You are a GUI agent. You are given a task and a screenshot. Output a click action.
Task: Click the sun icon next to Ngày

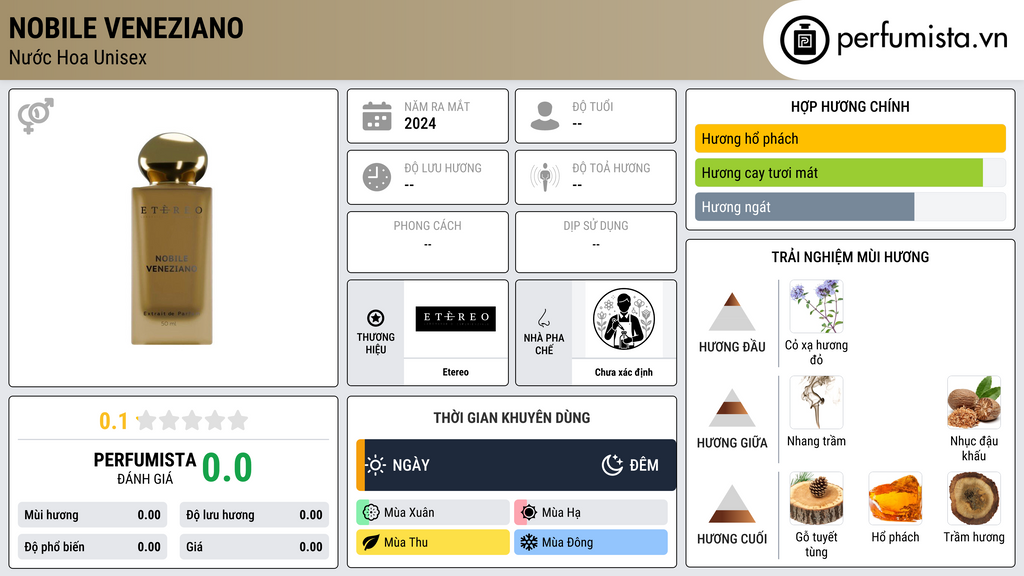point(376,465)
